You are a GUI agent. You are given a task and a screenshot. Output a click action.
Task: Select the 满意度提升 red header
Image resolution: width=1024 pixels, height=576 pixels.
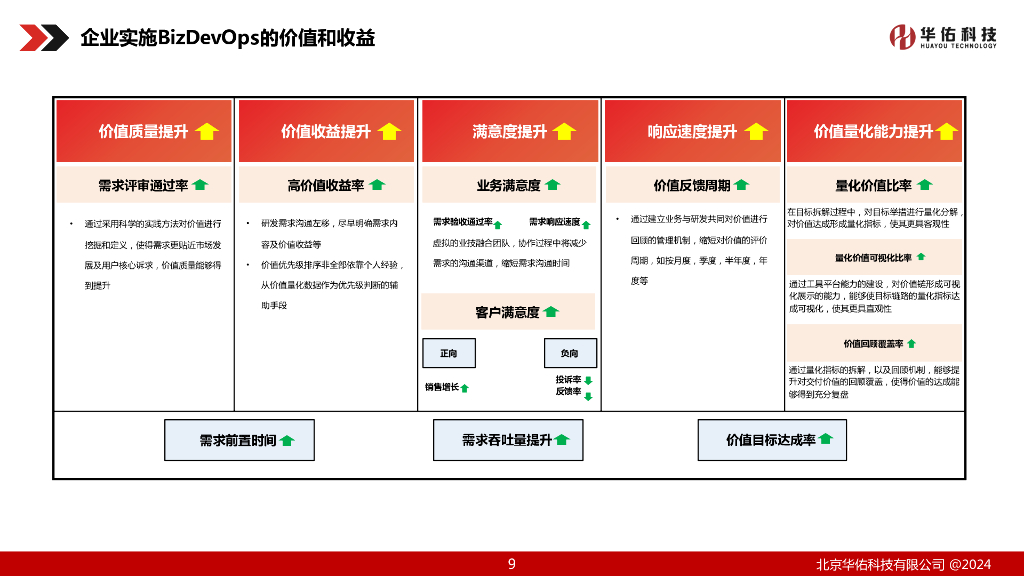pos(510,131)
